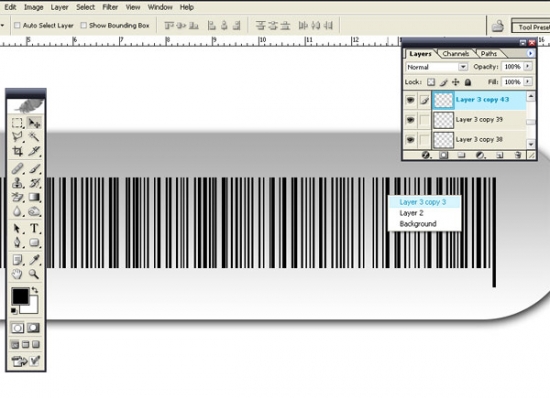This screenshot has height=398, width=550.
Task: Toggle lock all padlock icon
Action: [x=468, y=82]
